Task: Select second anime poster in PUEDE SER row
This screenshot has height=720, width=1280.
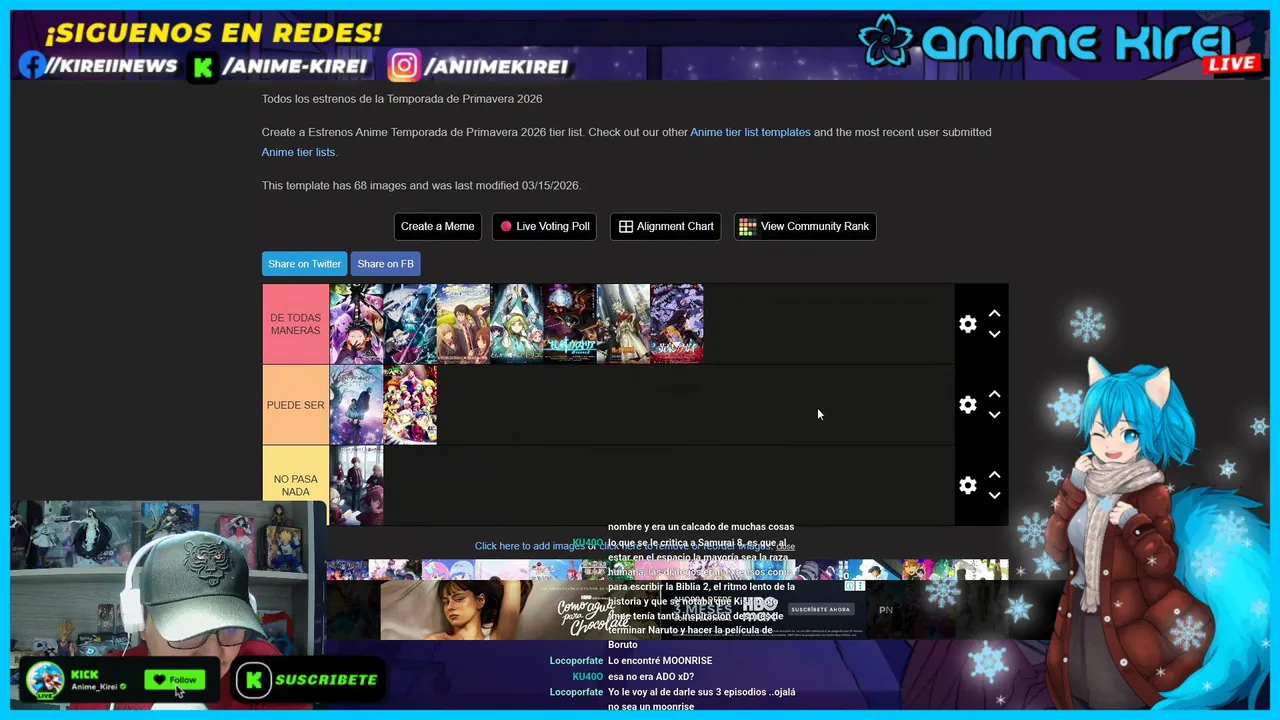Action: [410, 405]
